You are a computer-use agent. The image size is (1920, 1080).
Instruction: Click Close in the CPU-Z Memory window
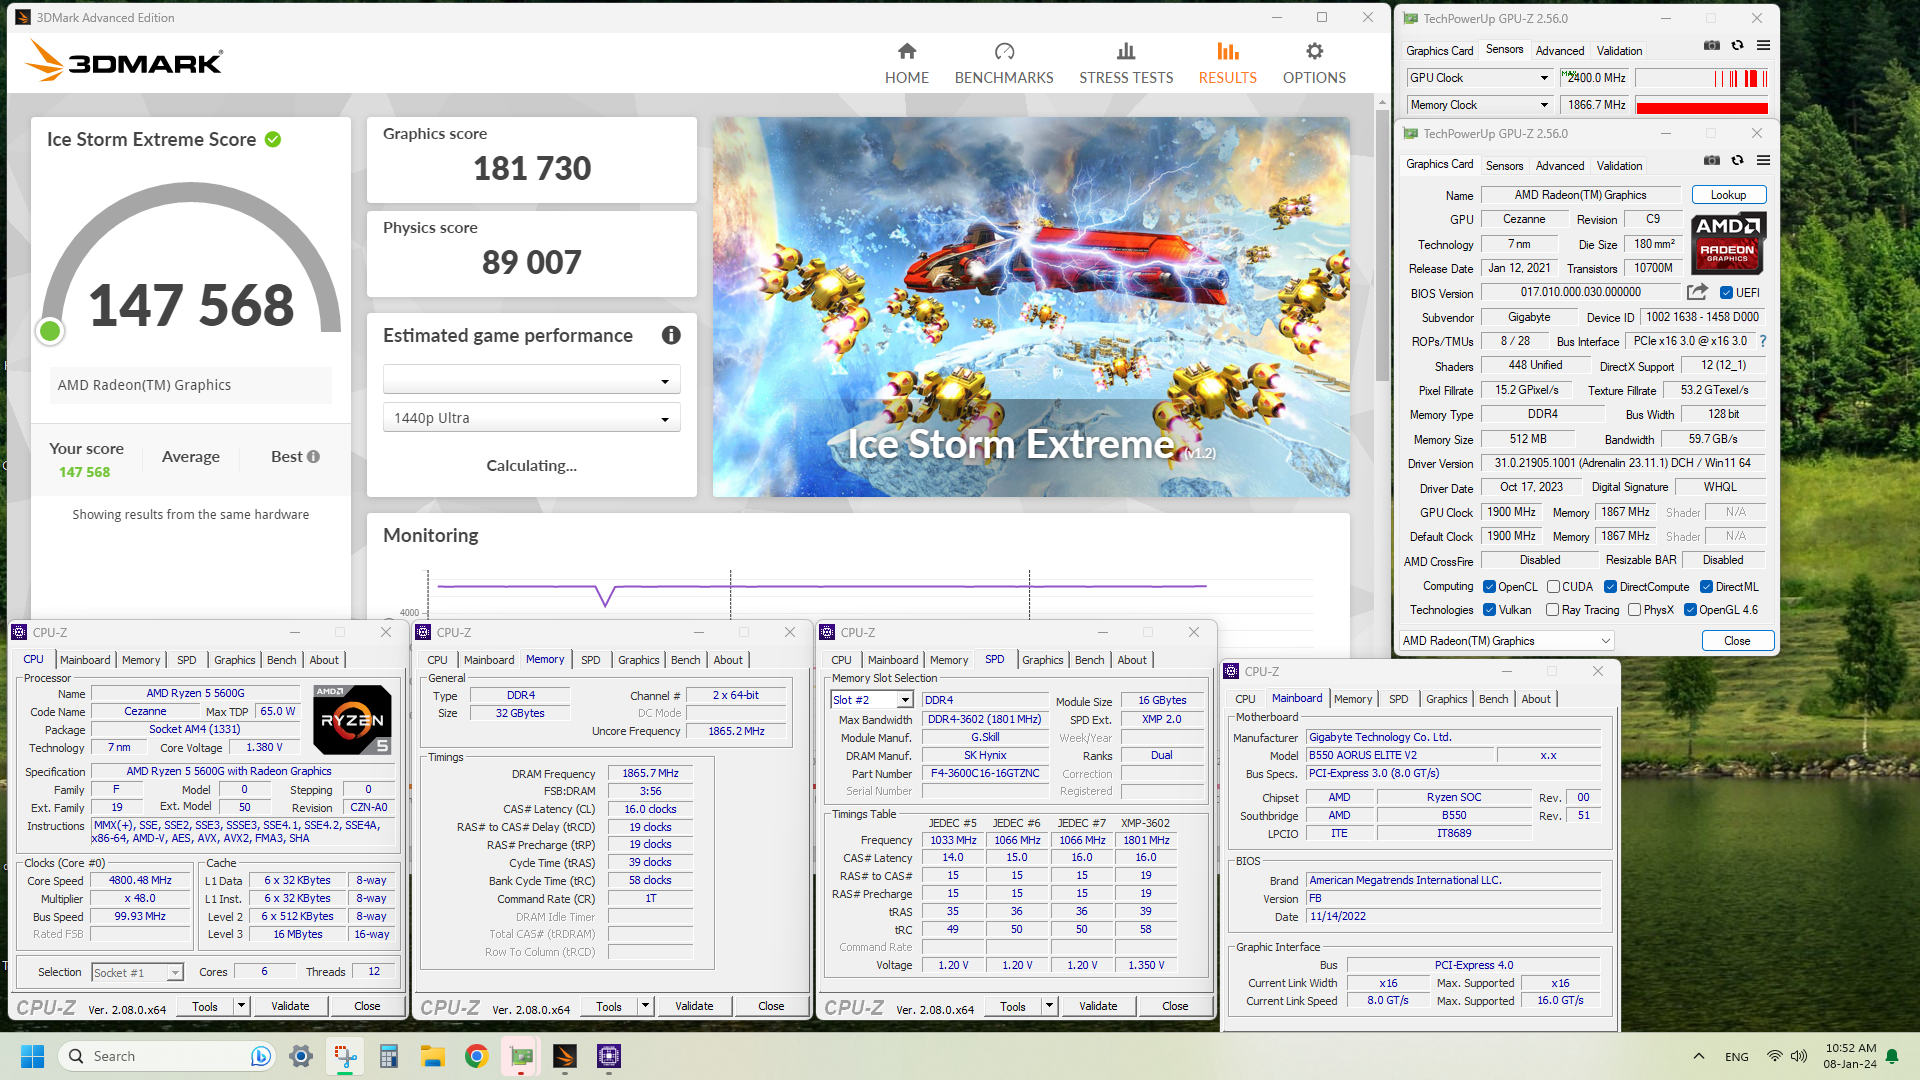(771, 1006)
